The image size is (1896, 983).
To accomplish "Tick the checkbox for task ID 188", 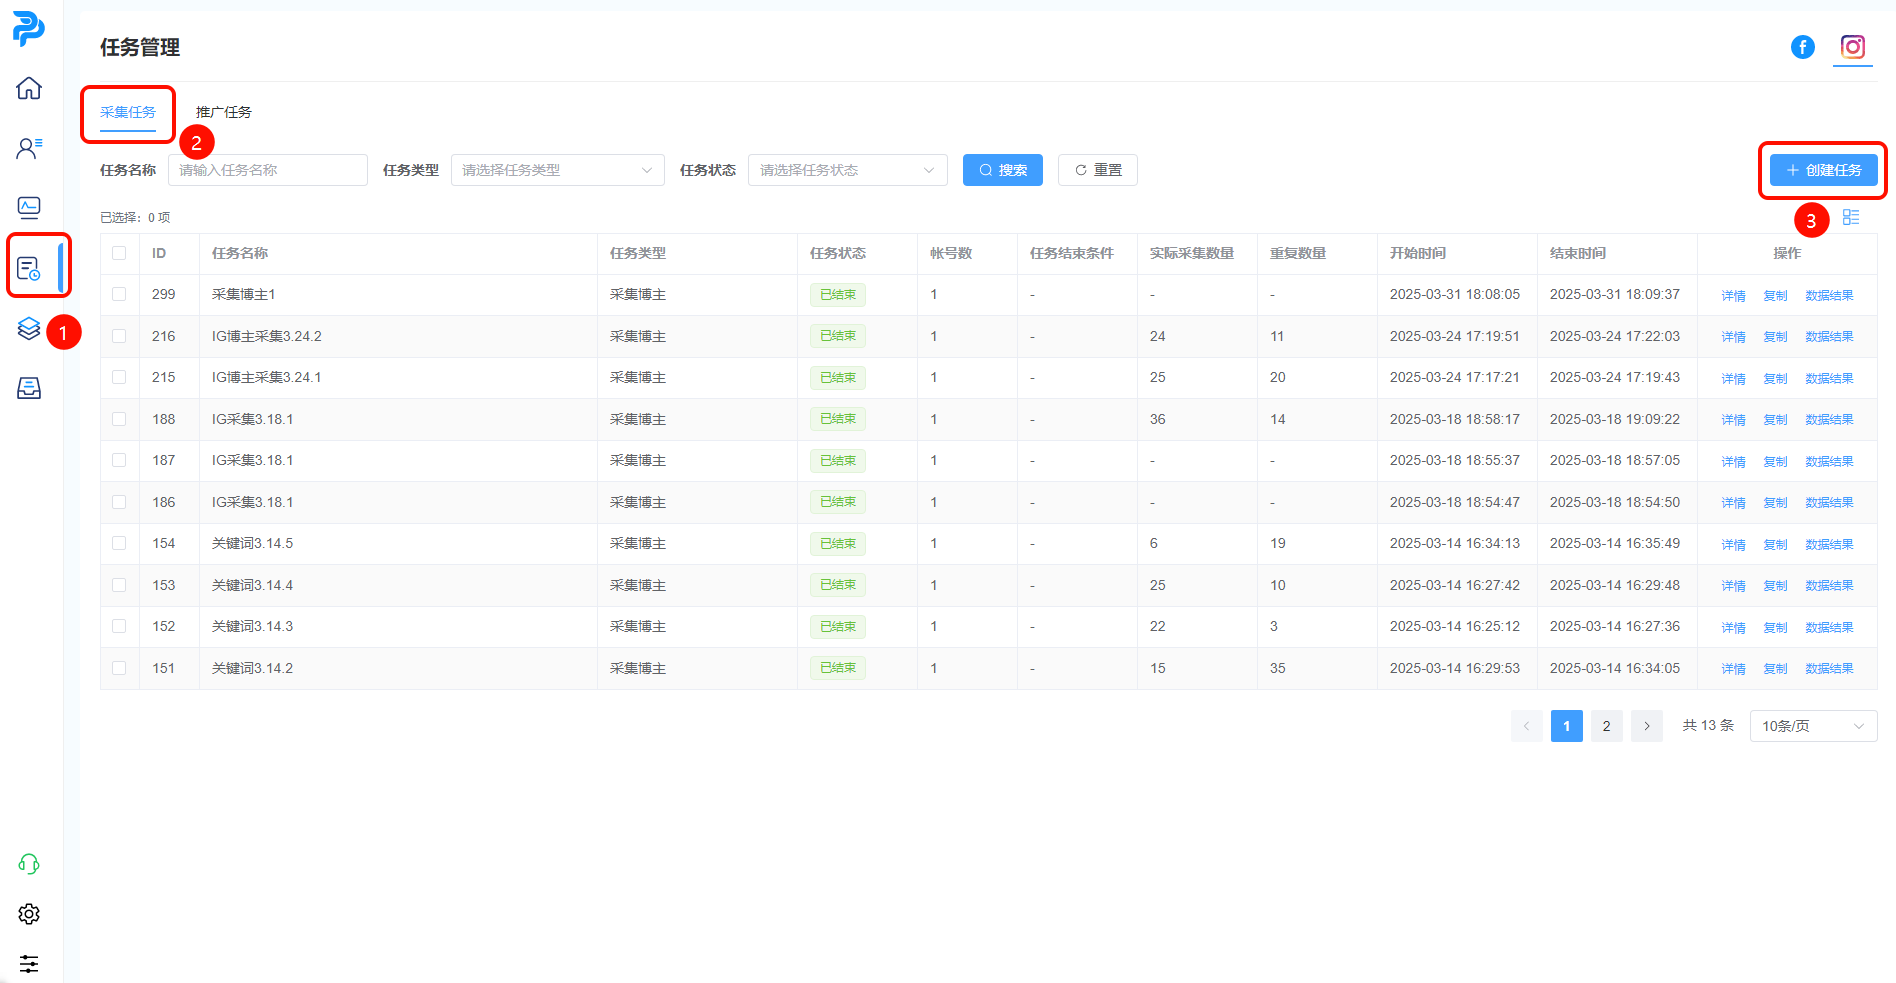I will [119, 419].
